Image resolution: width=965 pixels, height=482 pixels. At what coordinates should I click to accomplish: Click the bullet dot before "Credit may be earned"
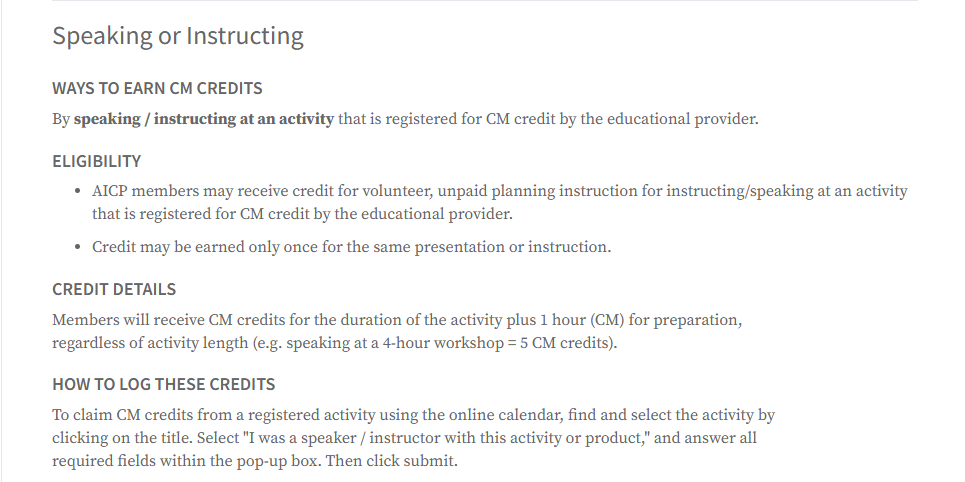point(78,247)
